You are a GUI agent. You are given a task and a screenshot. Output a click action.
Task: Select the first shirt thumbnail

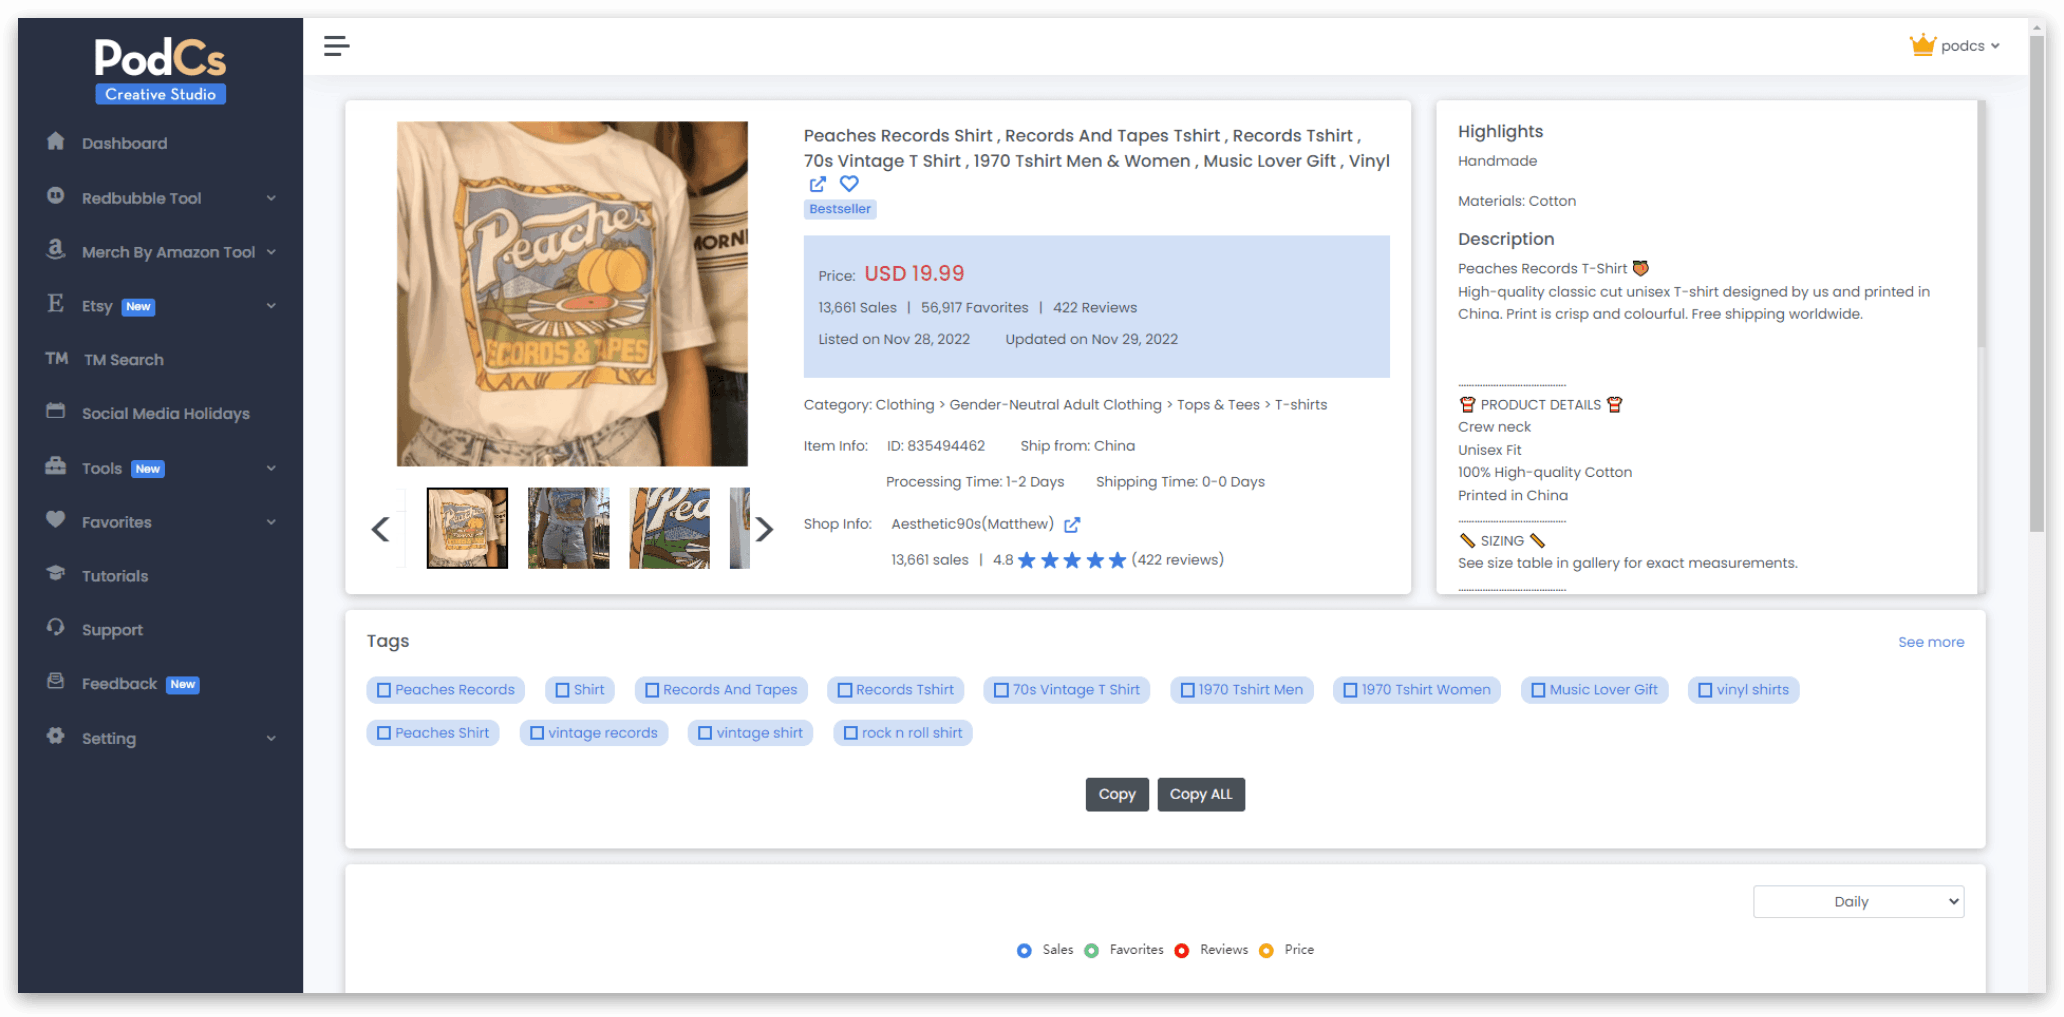pyautogui.click(x=467, y=528)
